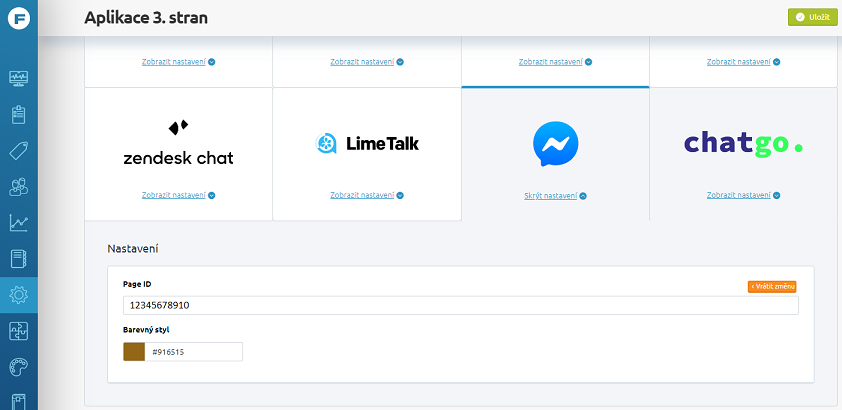Viewport: 842px width, 410px height.
Task: Click the #916515 hex color text field
Action: click(x=193, y=352)
